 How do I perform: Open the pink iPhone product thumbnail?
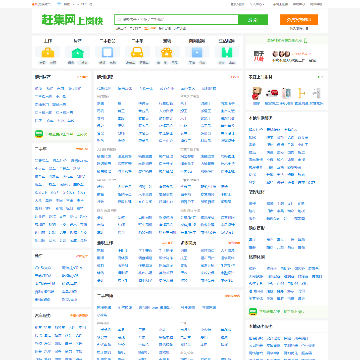point(286,94)
